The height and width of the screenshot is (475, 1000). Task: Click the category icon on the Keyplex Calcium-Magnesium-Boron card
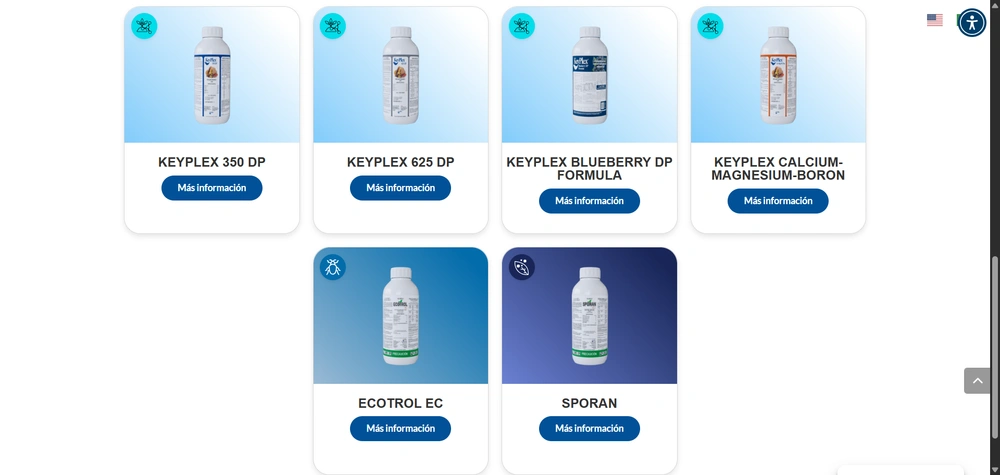(710, 26)
